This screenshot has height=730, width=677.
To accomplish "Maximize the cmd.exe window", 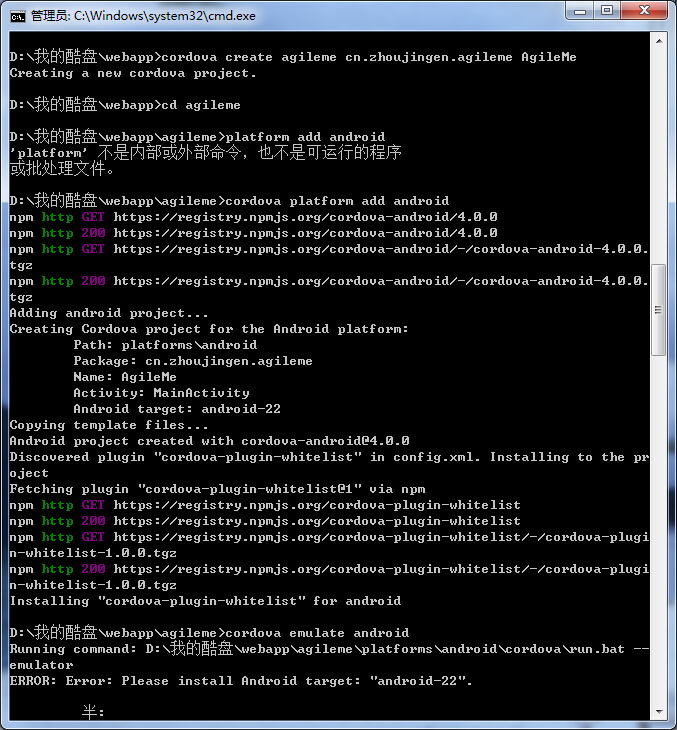I will [607, 11].
